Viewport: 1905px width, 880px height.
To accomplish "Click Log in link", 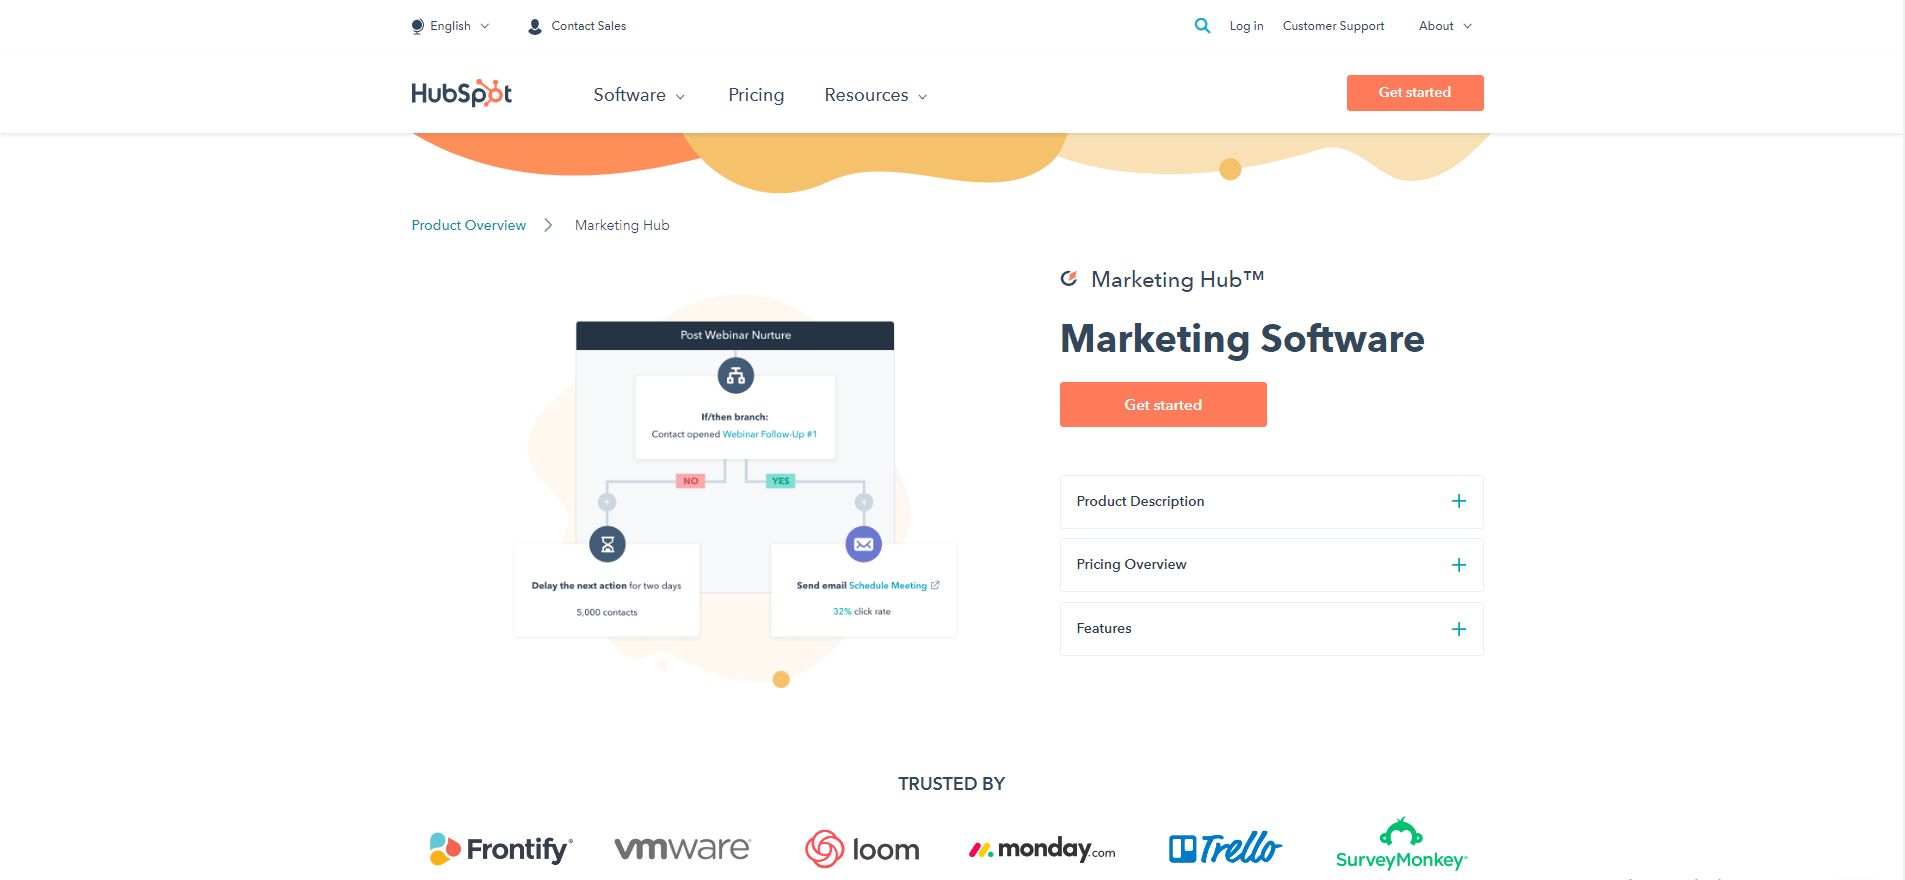I will point(1246,26).
